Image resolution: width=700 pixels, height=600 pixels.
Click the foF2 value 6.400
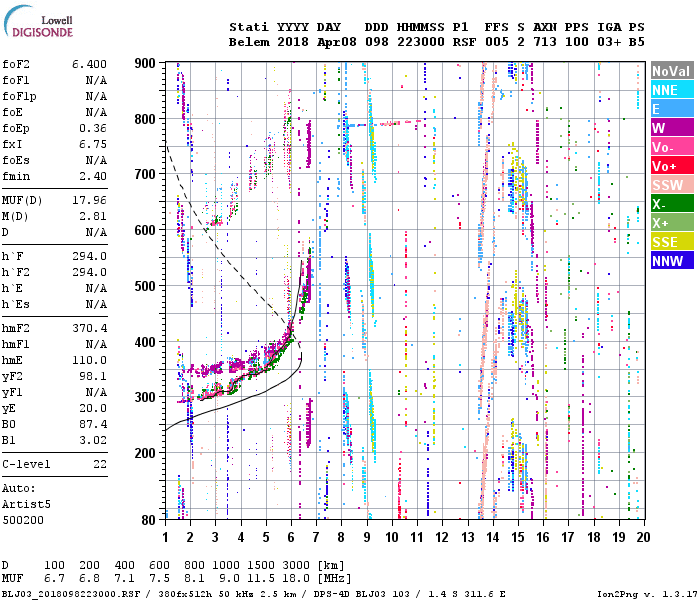point(89,64)
